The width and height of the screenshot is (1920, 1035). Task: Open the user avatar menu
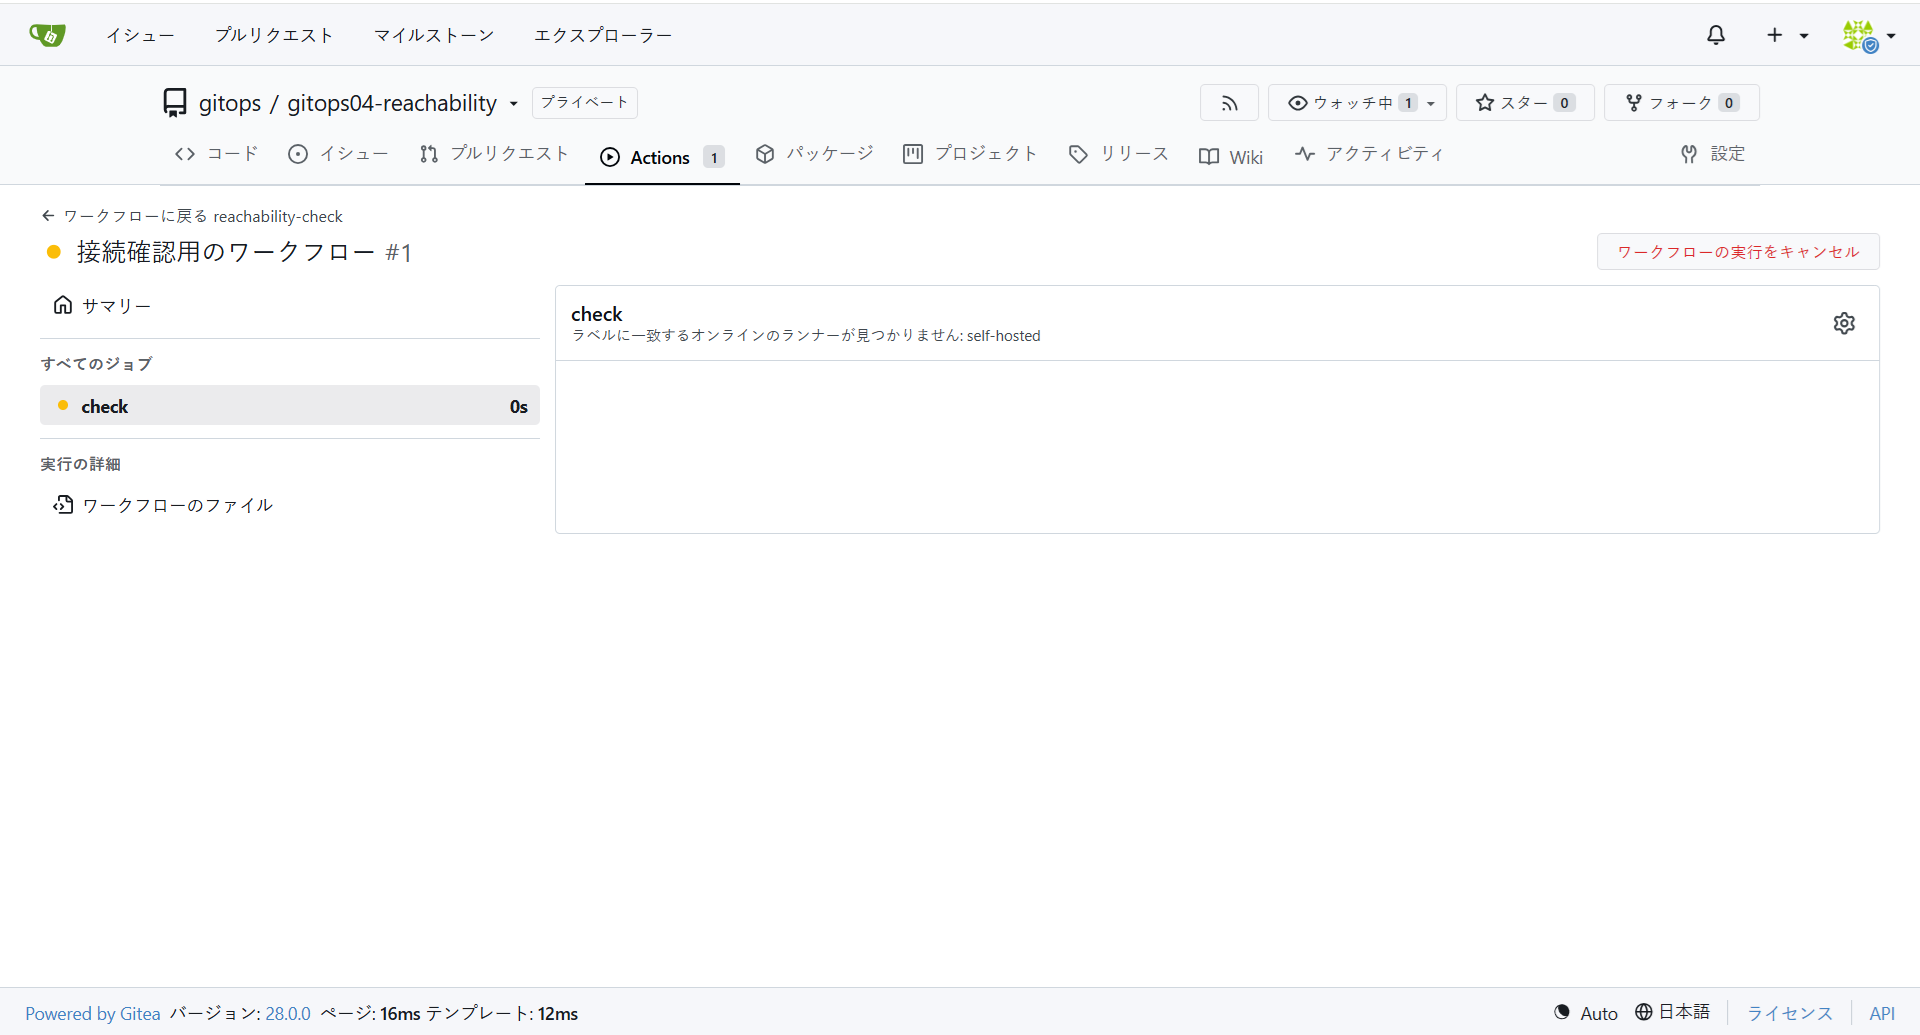(x=1868, y=35)
